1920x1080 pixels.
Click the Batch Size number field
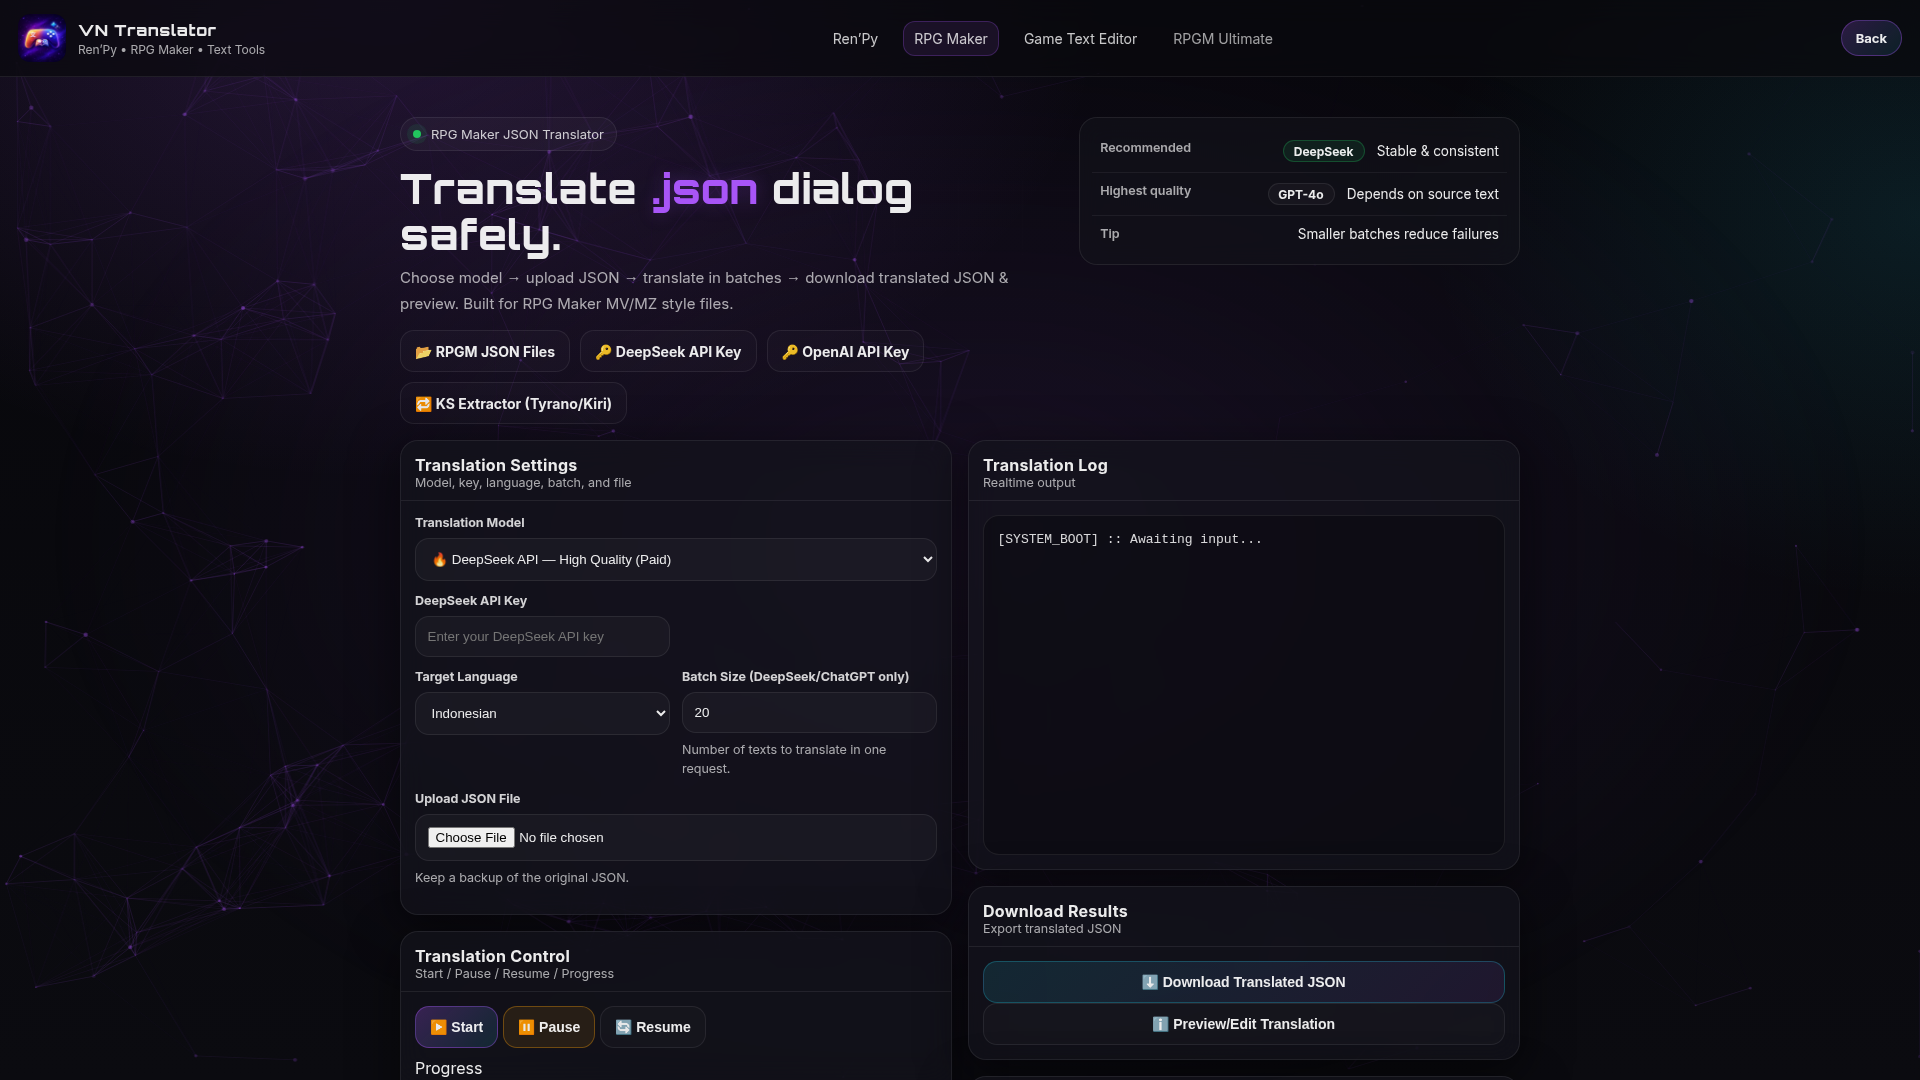tap(808, 713)
